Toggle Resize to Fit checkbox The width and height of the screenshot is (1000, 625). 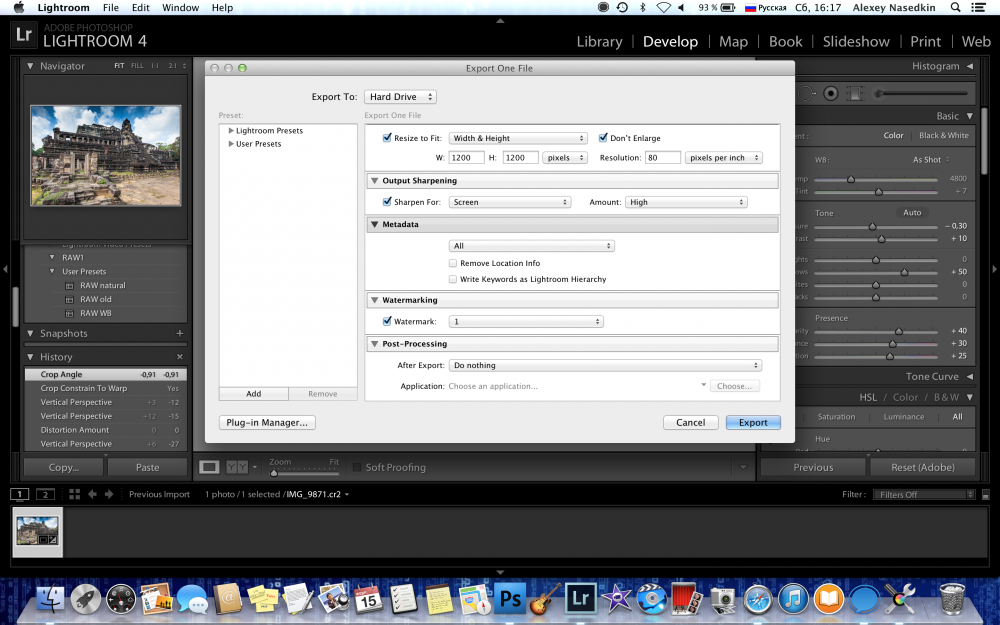(x=386, y=138)
